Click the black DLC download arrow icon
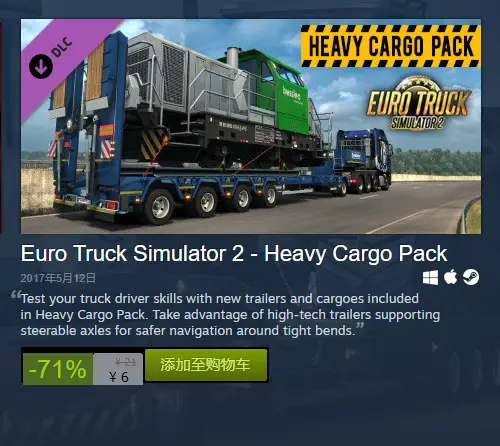The width and height of the screenshot is (500, 446). (41, 66)
